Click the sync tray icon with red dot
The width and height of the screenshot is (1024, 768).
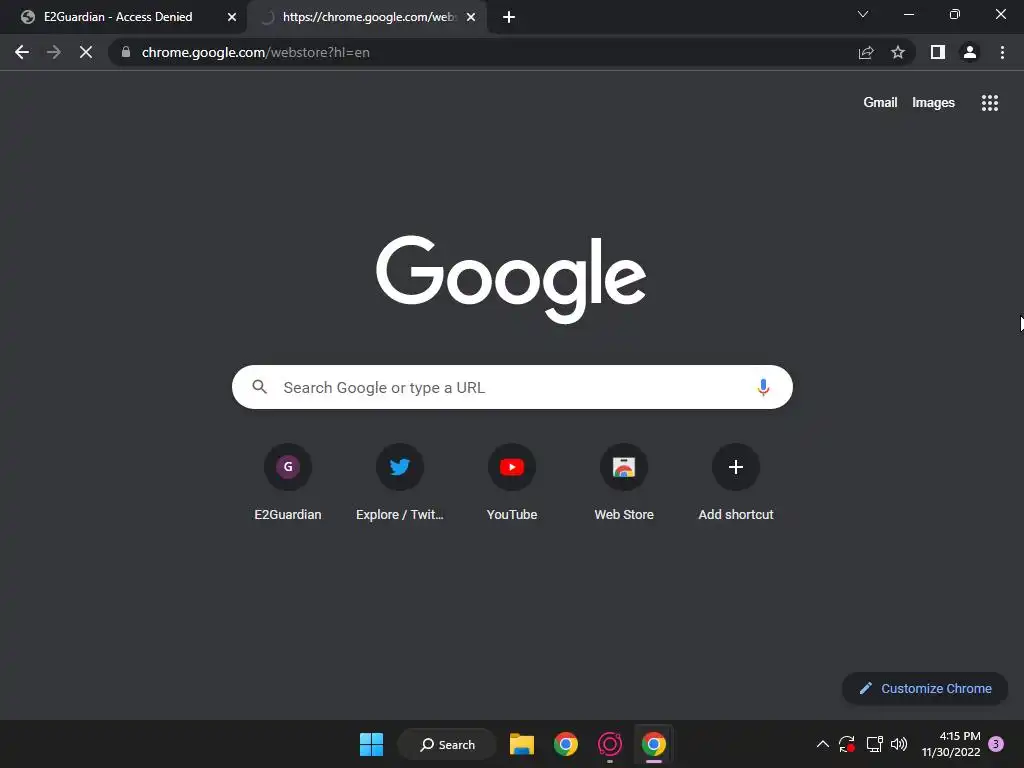[x=847, y=744]
